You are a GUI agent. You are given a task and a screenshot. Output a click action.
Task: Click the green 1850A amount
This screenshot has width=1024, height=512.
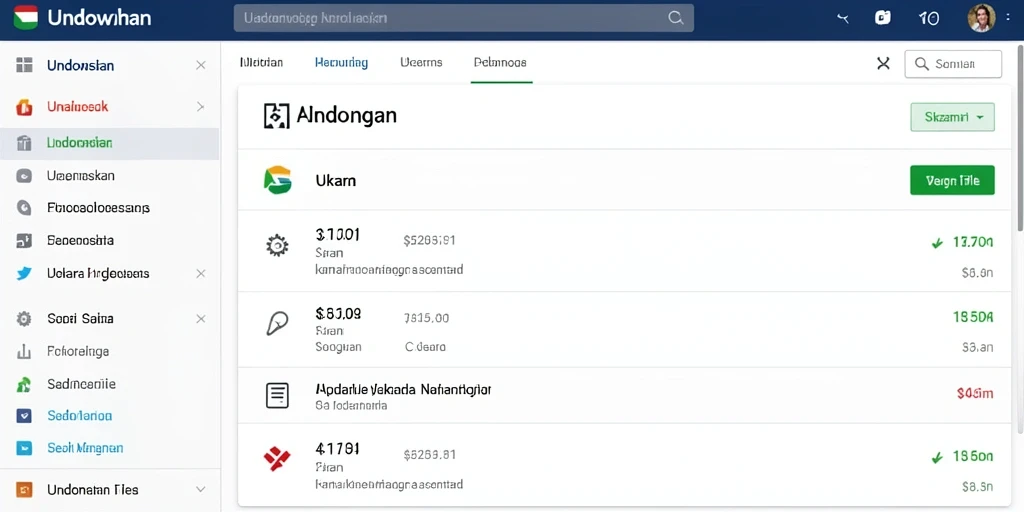(x=973, y=317)
